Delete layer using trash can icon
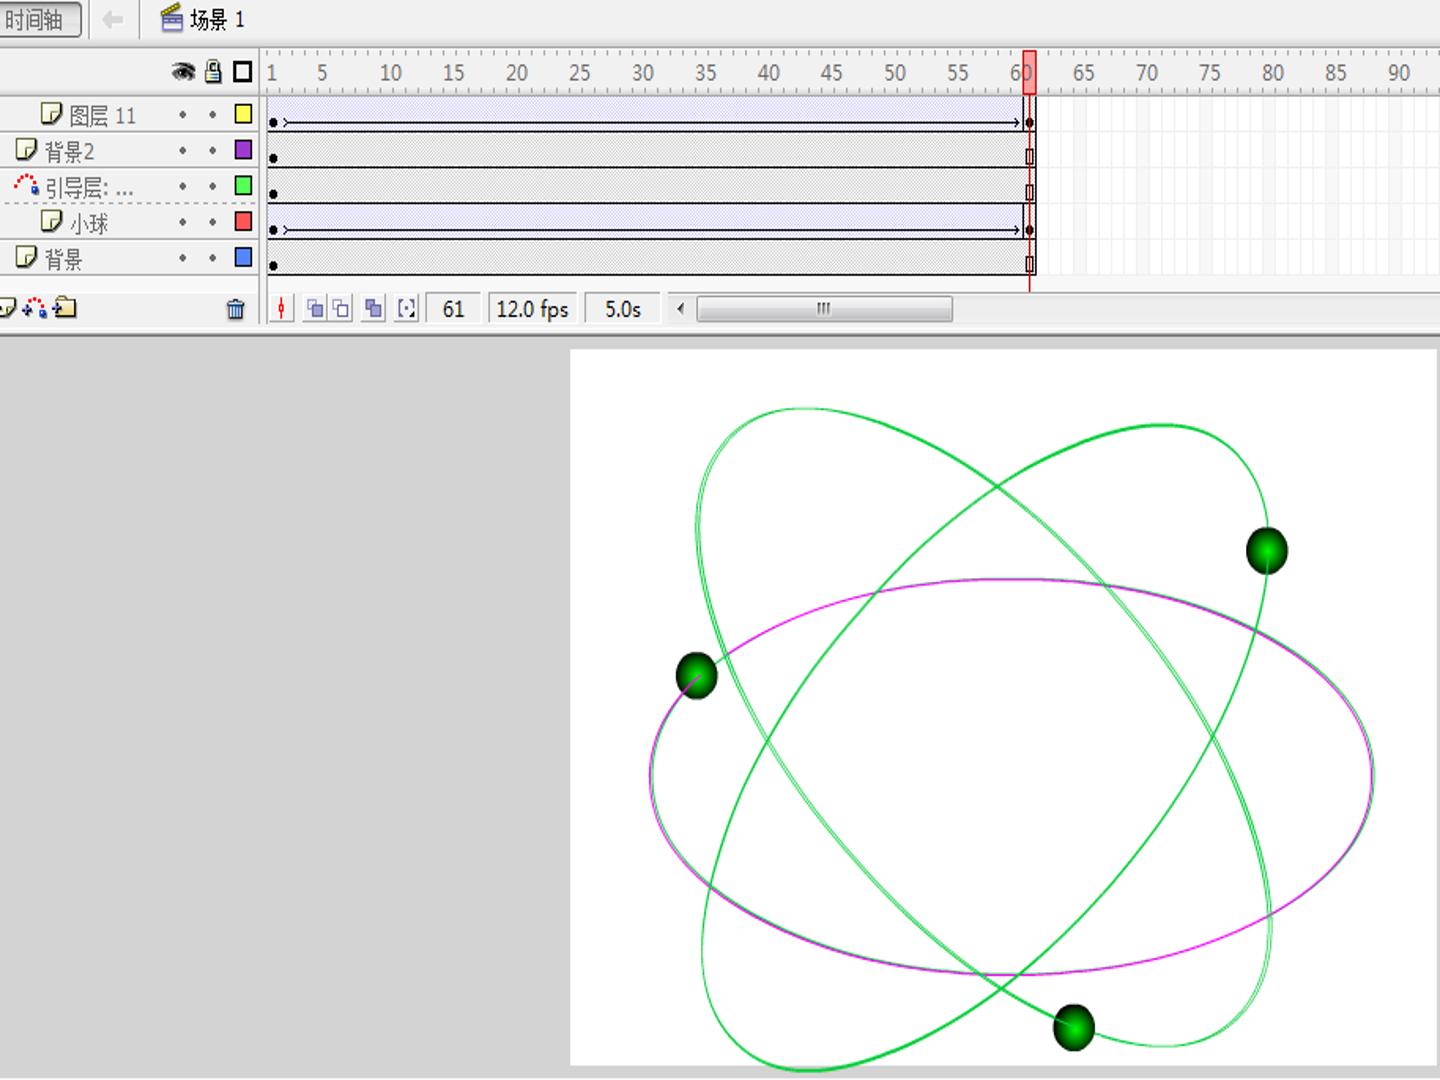Image resolution: width=1440 pixels, height=1080 pixels. [x=236, y=309]
